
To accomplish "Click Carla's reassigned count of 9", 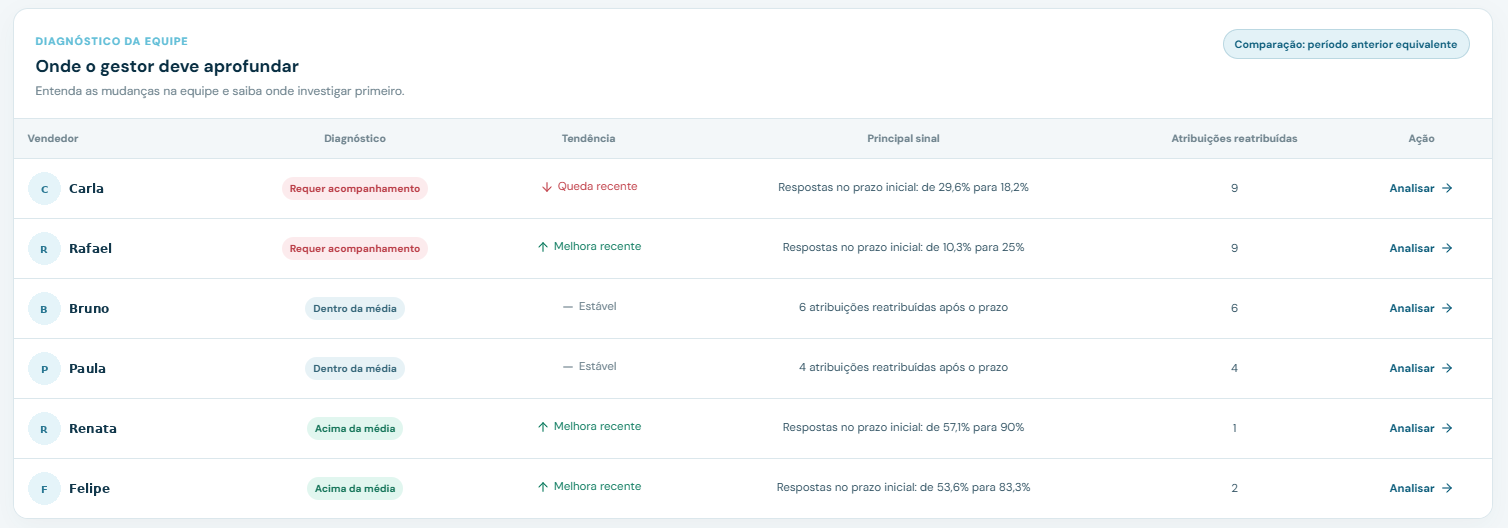I will pos(1234,188).
